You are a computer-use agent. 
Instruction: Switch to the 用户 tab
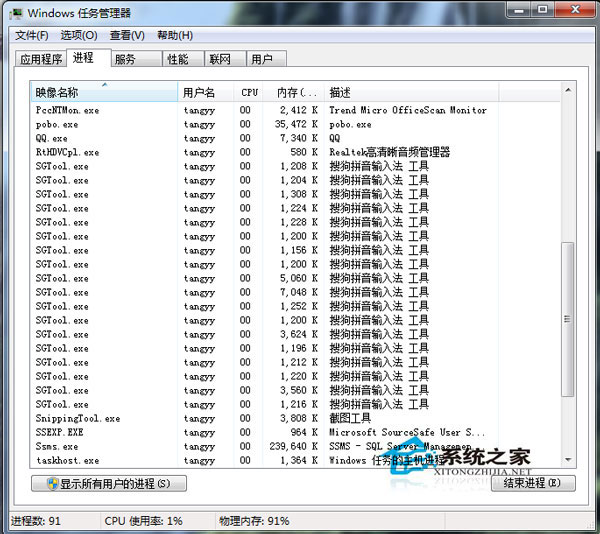click(x=267, y=59)
